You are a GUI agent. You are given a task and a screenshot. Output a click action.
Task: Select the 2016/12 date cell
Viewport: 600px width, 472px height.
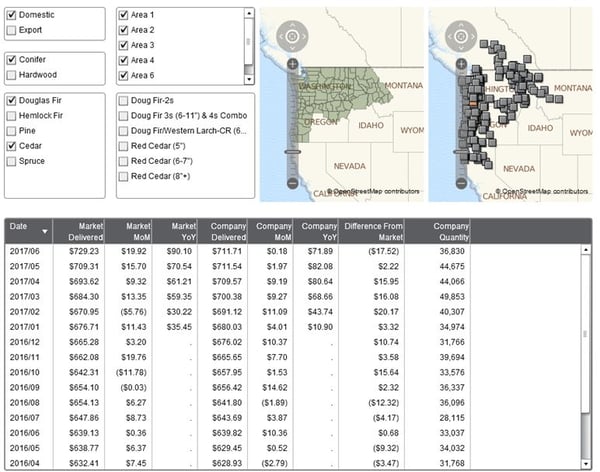[x=24, y=342]
